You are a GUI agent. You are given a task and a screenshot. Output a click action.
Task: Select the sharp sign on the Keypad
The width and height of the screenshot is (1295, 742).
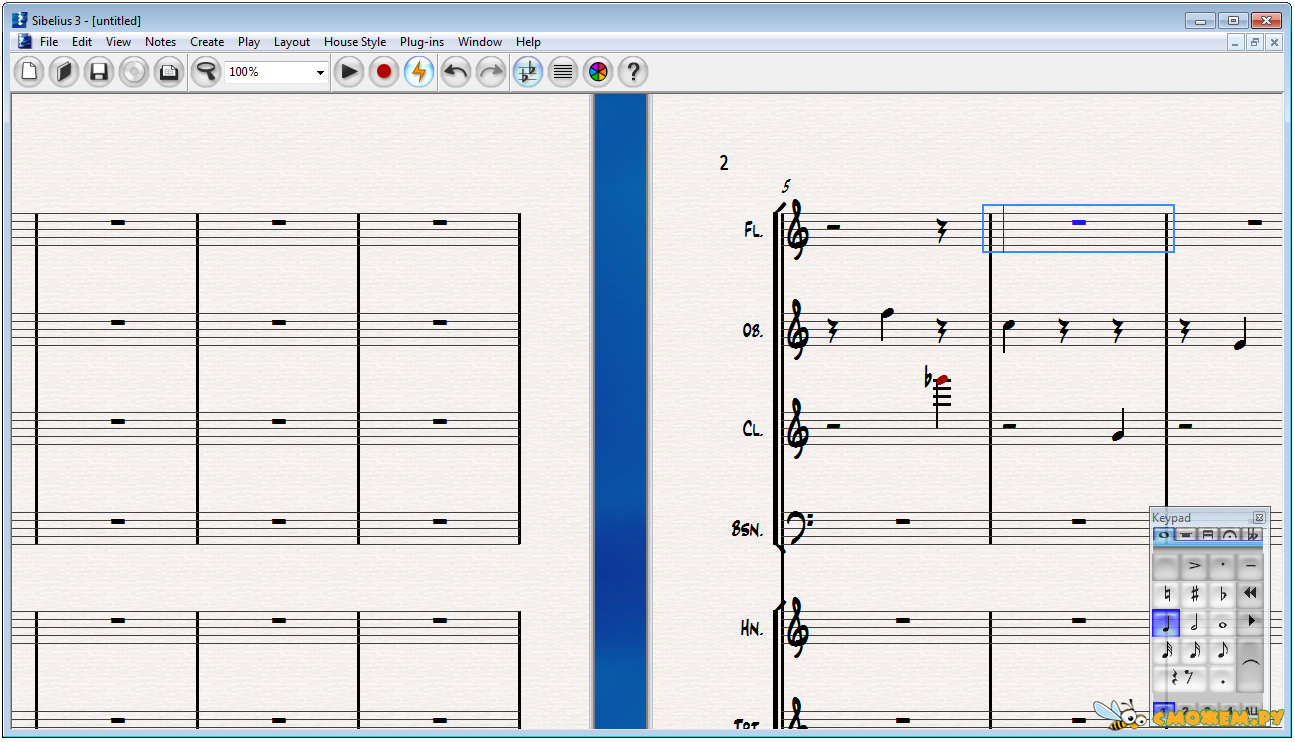point(1194,594)
